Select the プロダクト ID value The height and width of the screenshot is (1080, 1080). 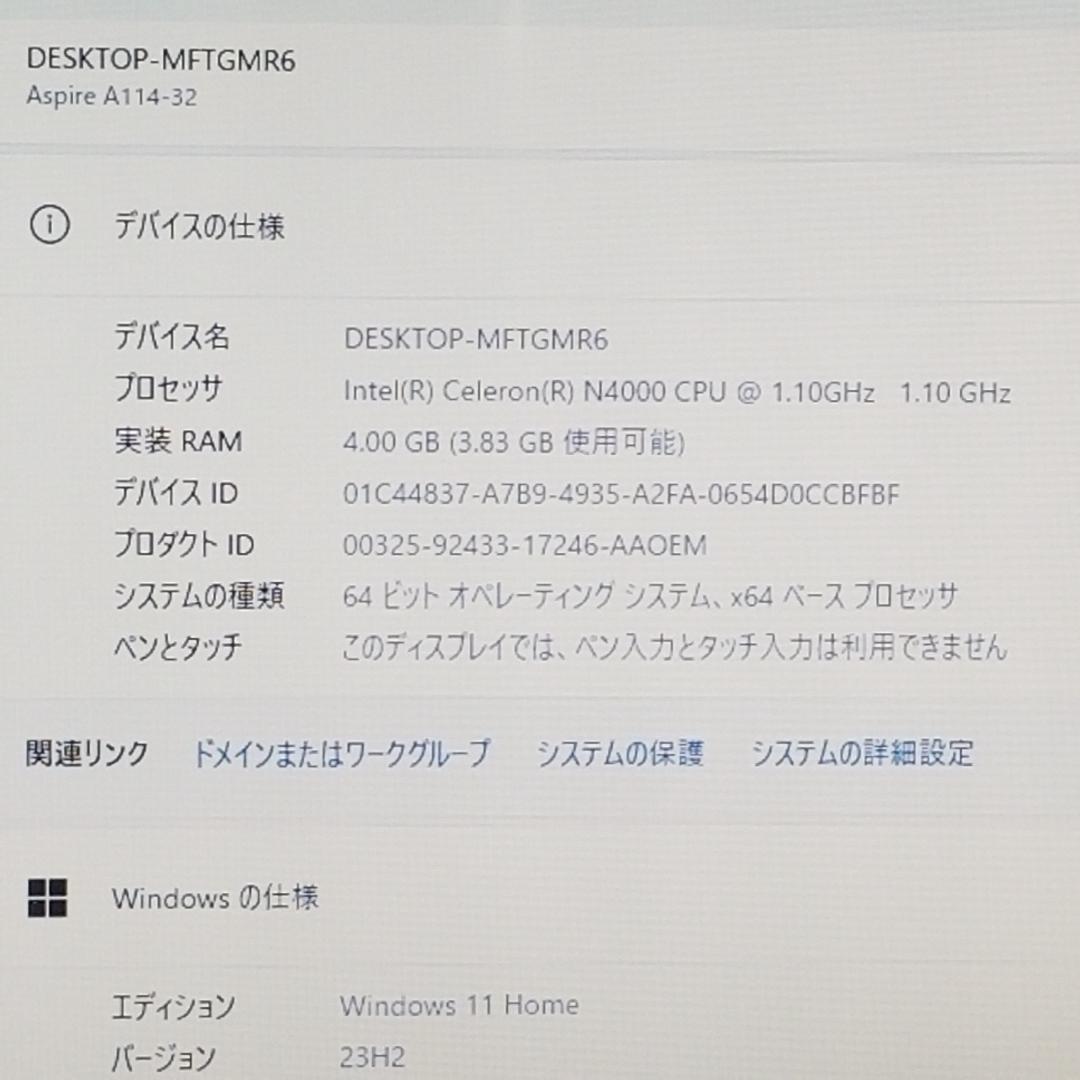click(x=524, y=545)
